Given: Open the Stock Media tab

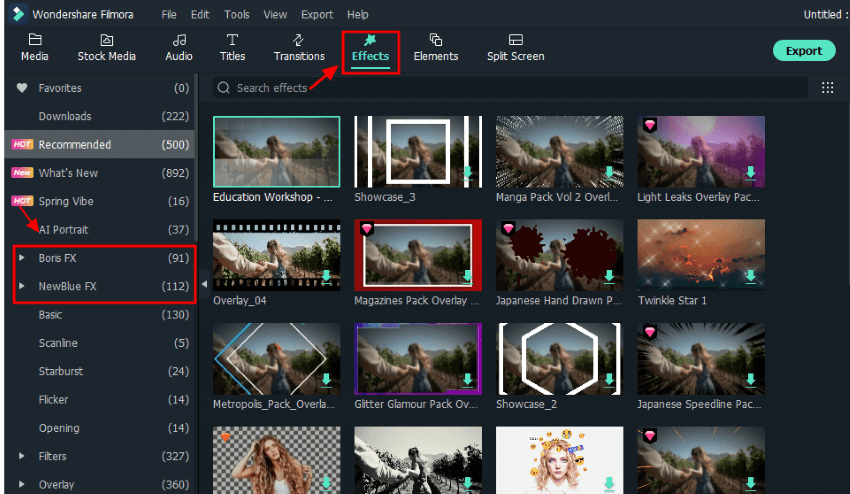Looking at the screenshot, I should 106,48.
